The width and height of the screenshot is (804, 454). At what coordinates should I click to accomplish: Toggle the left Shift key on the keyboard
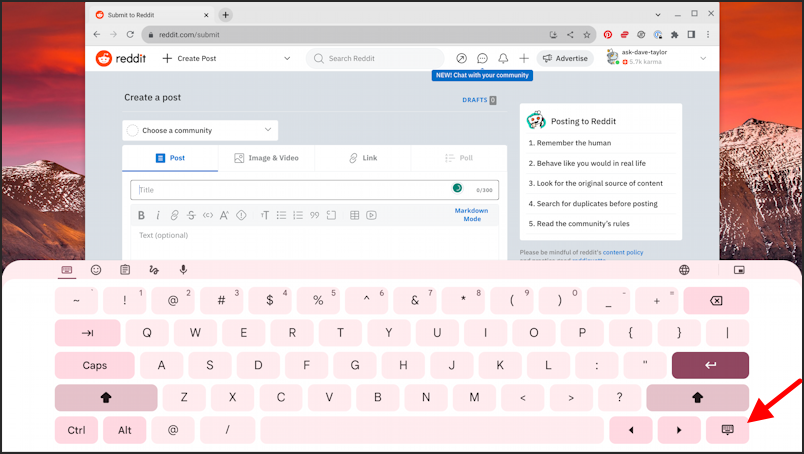[x=105, y=398]
